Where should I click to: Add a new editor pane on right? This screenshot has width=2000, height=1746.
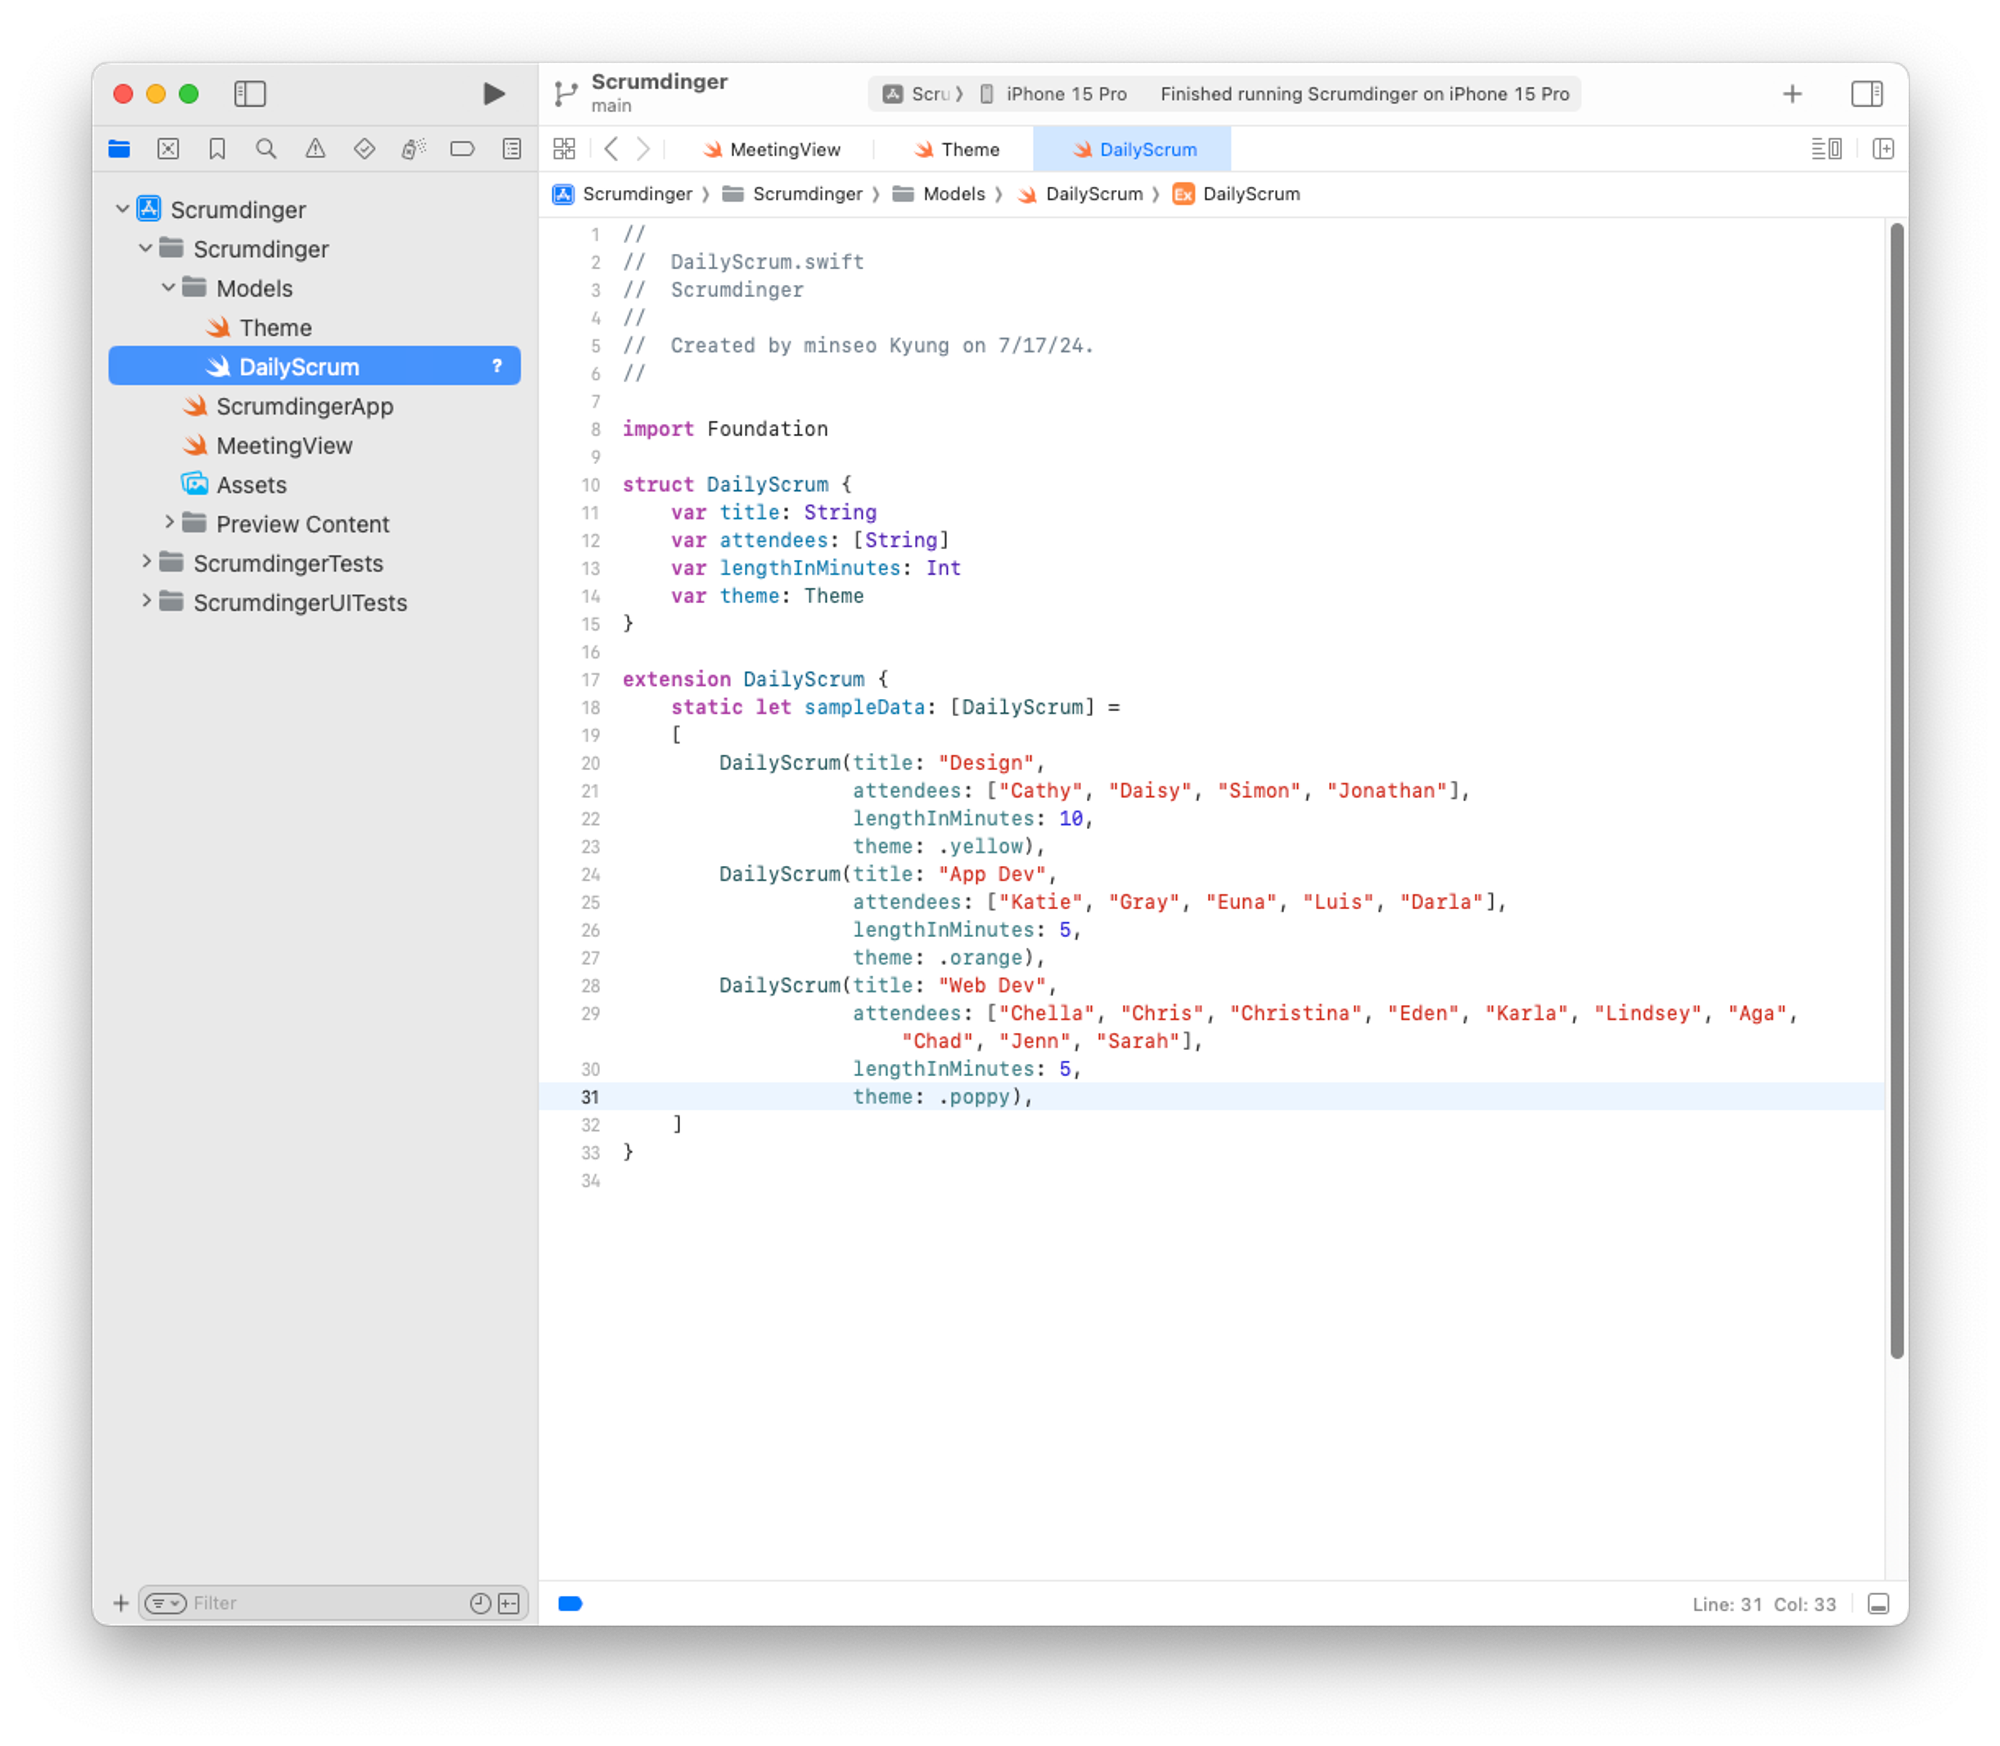coord(1883,149)
